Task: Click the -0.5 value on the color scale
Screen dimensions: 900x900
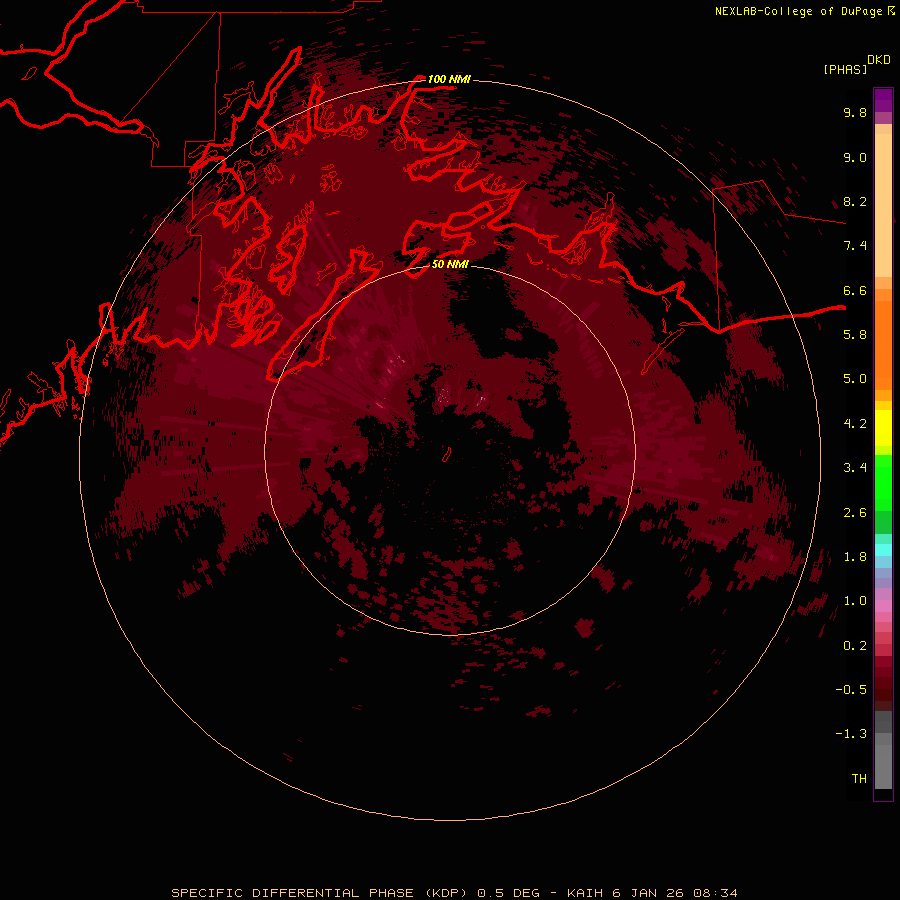Action: coord(851,690)
